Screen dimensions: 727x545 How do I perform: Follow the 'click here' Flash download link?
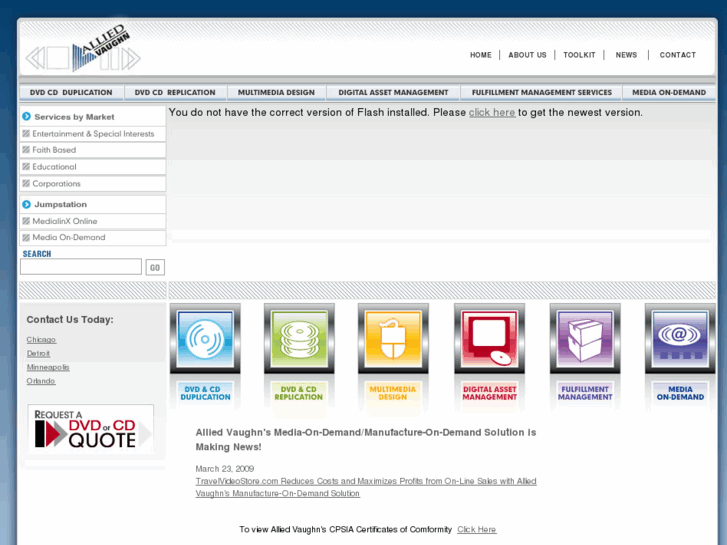492,112
